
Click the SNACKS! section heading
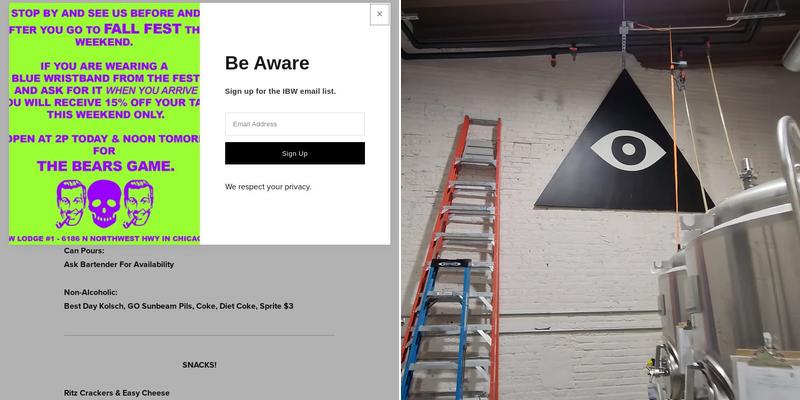[x=199, y=365]
